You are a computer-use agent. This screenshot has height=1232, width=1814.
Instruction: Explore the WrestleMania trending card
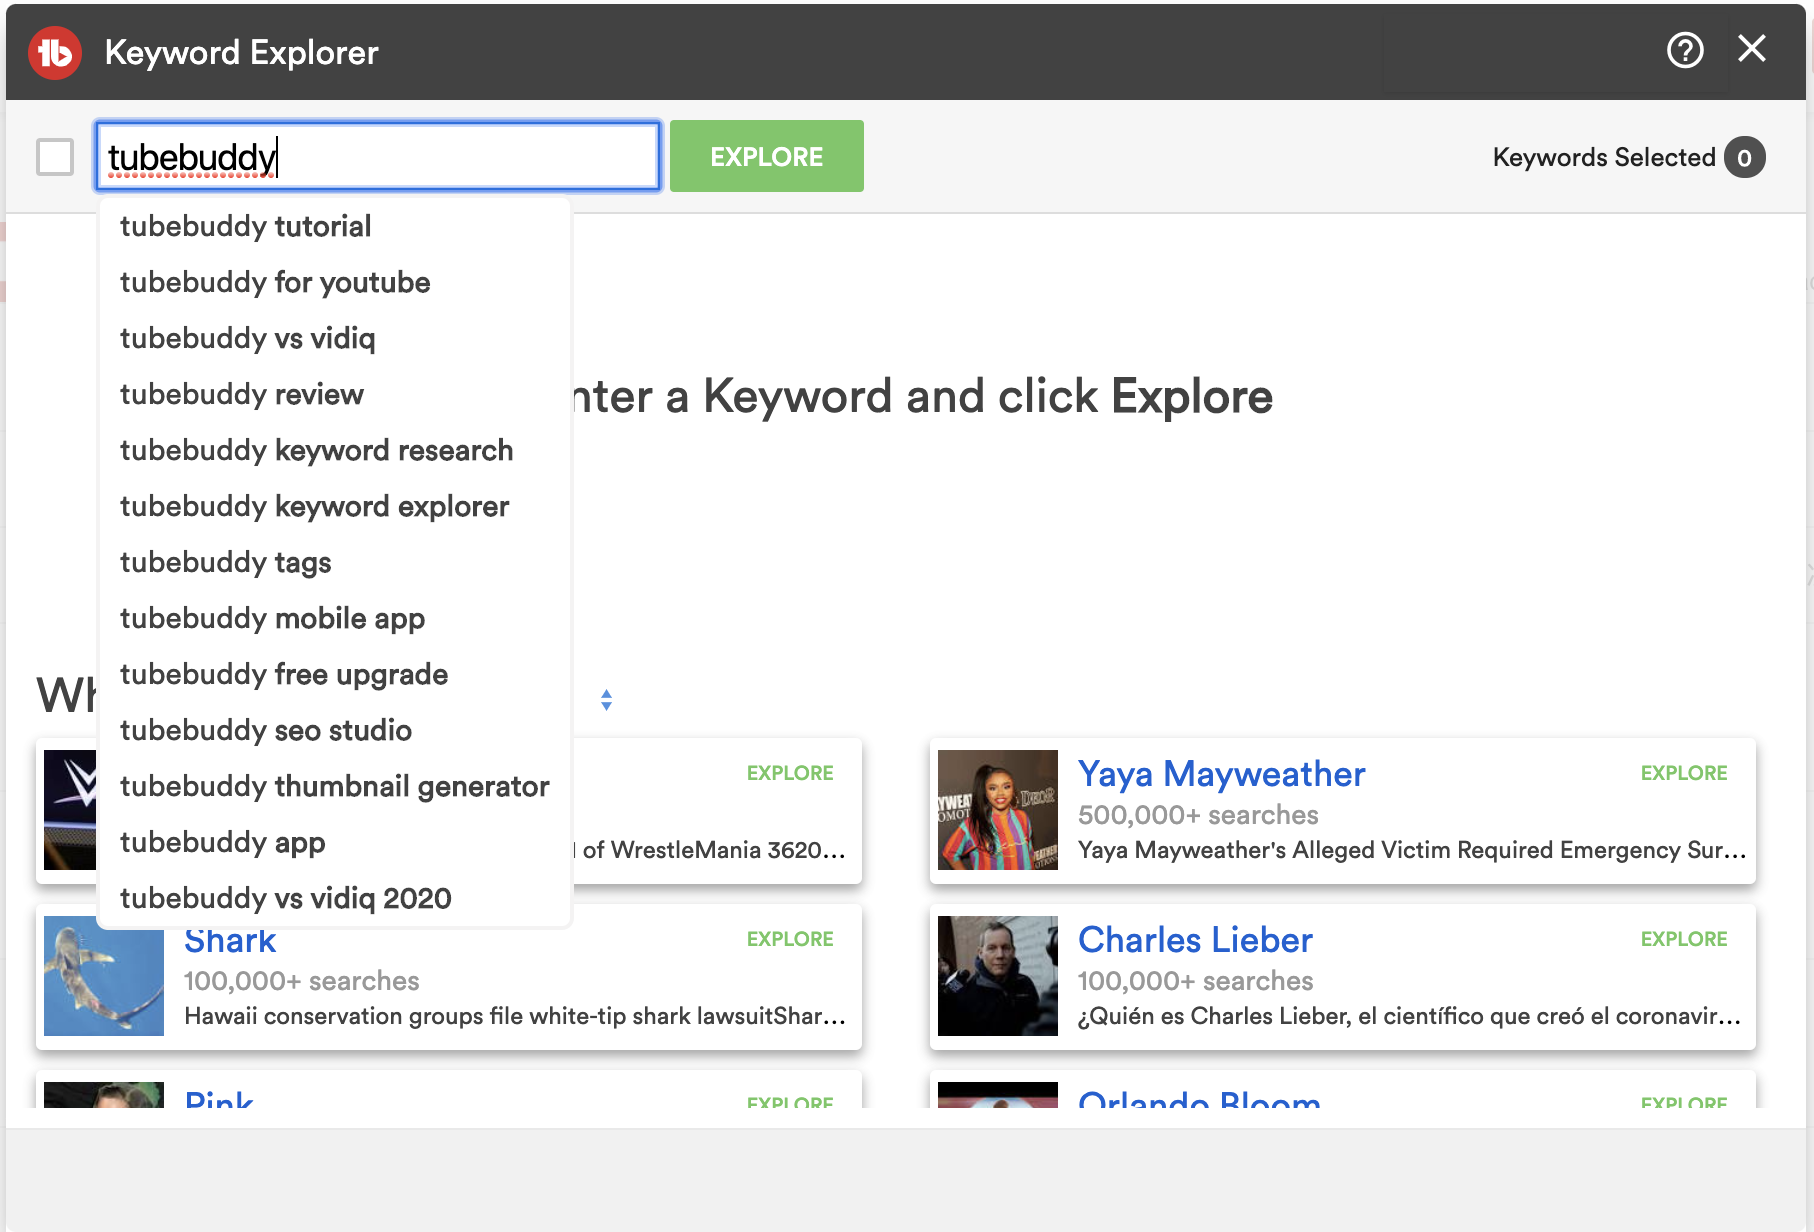pos(790,773)
